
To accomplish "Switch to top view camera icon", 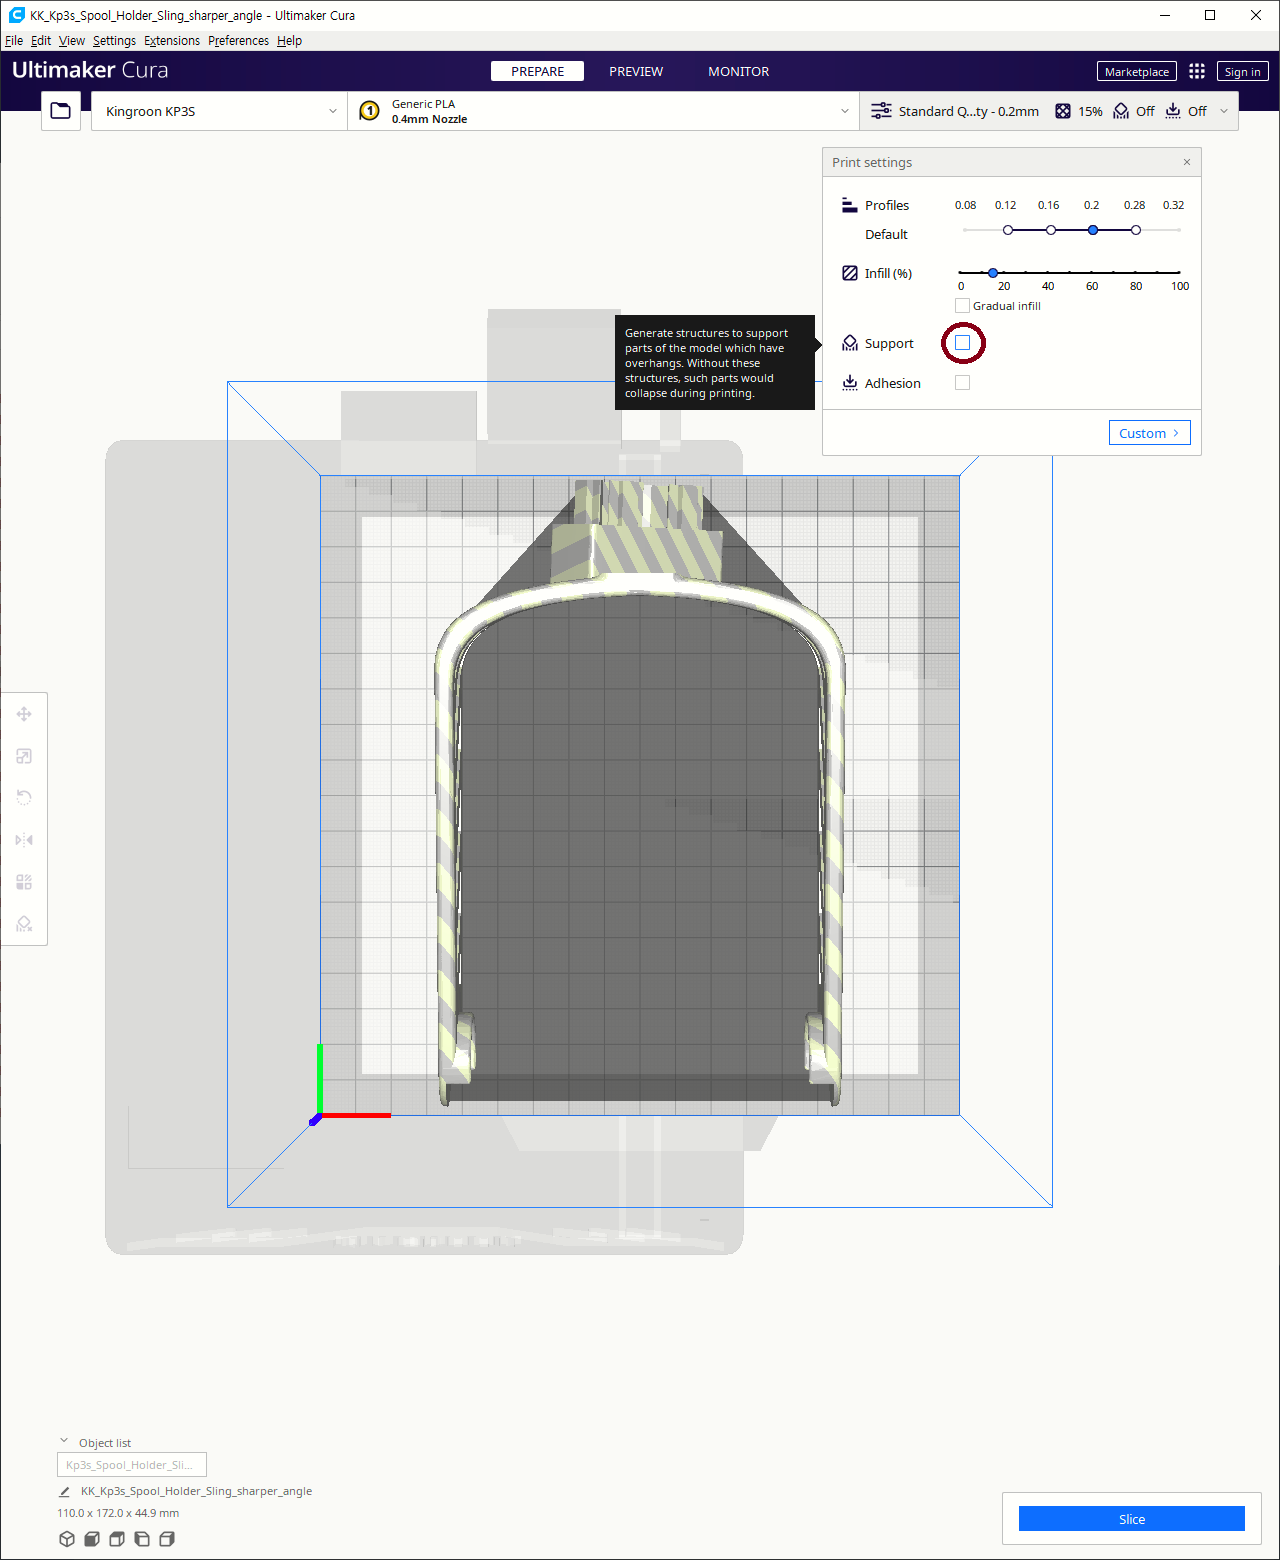I will pyautogui.click(x=117, y=1539).
